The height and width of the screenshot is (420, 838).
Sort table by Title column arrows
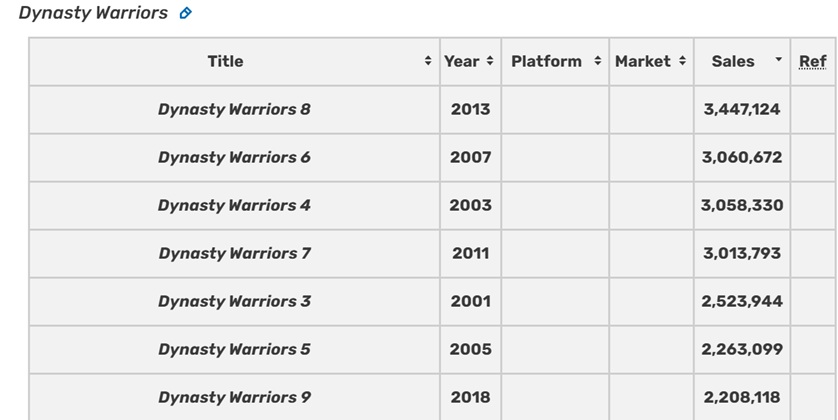click(x=428, y=61)
